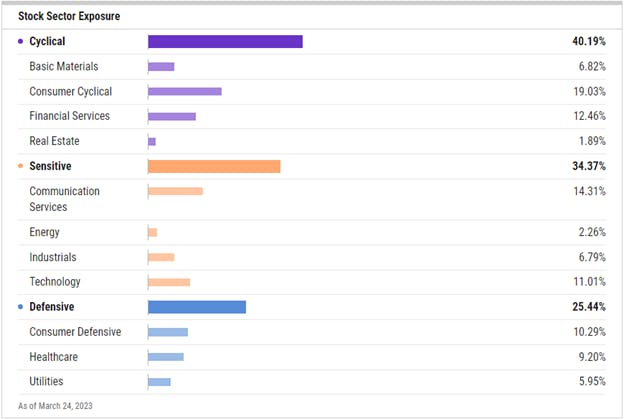Click the Stock Sector Exposure heading

pos(66,16)
